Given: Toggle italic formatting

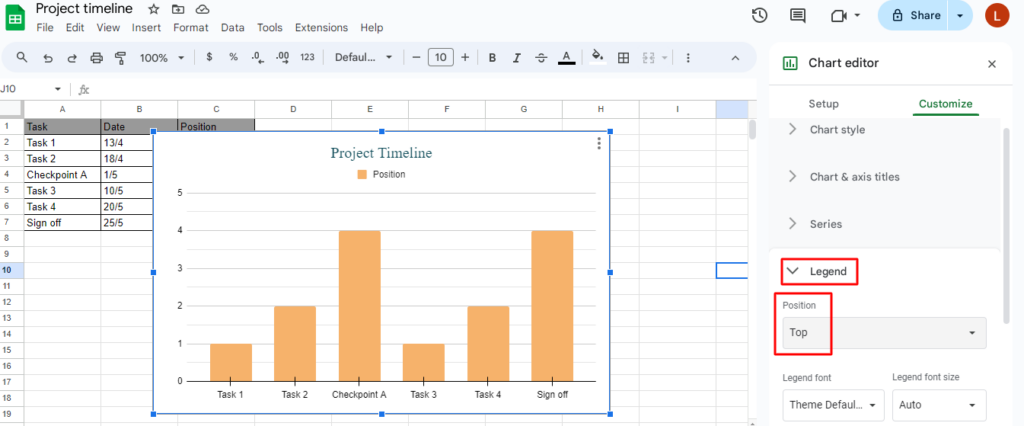Looking at the screenshot, I should click(x=517, y=58).
